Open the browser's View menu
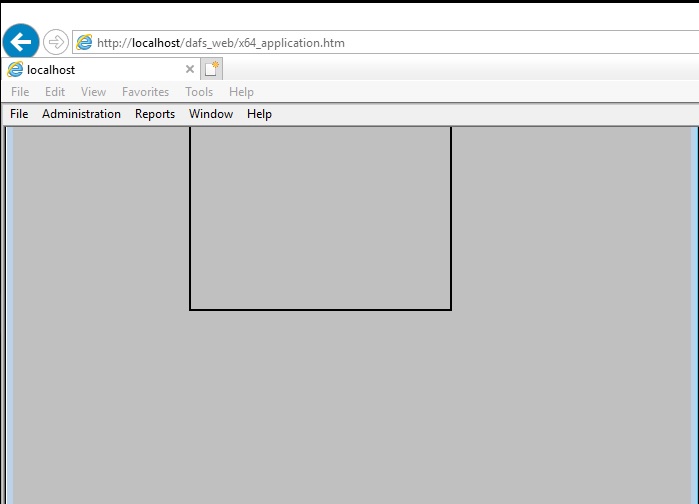Image resolution: width=699 pixels, height=504 pixels. [93, 92]
